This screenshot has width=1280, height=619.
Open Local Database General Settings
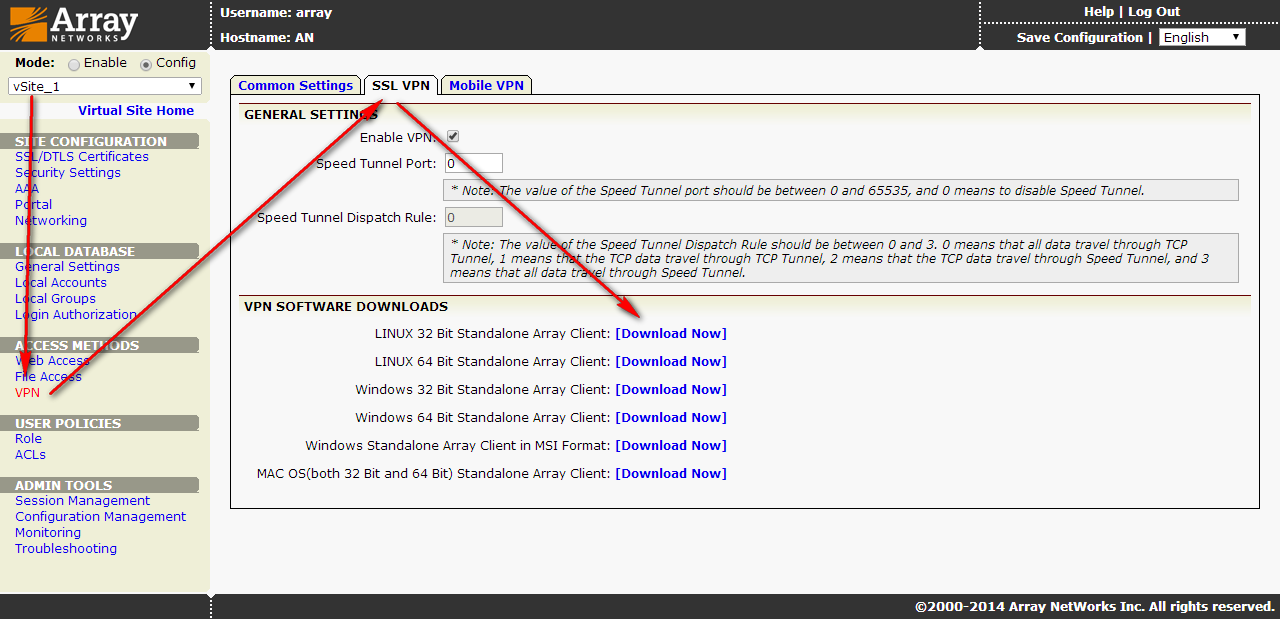[67, 266]
